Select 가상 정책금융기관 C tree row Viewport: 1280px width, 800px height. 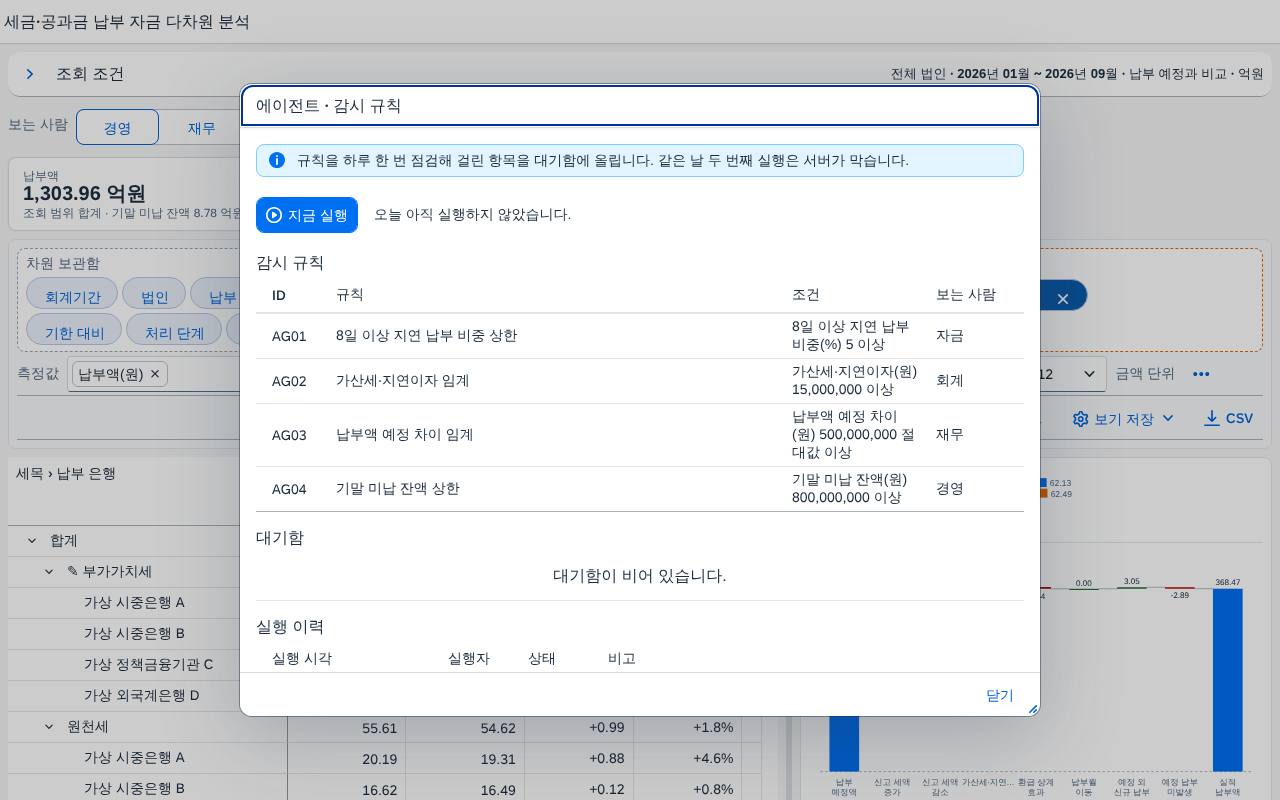148,664
